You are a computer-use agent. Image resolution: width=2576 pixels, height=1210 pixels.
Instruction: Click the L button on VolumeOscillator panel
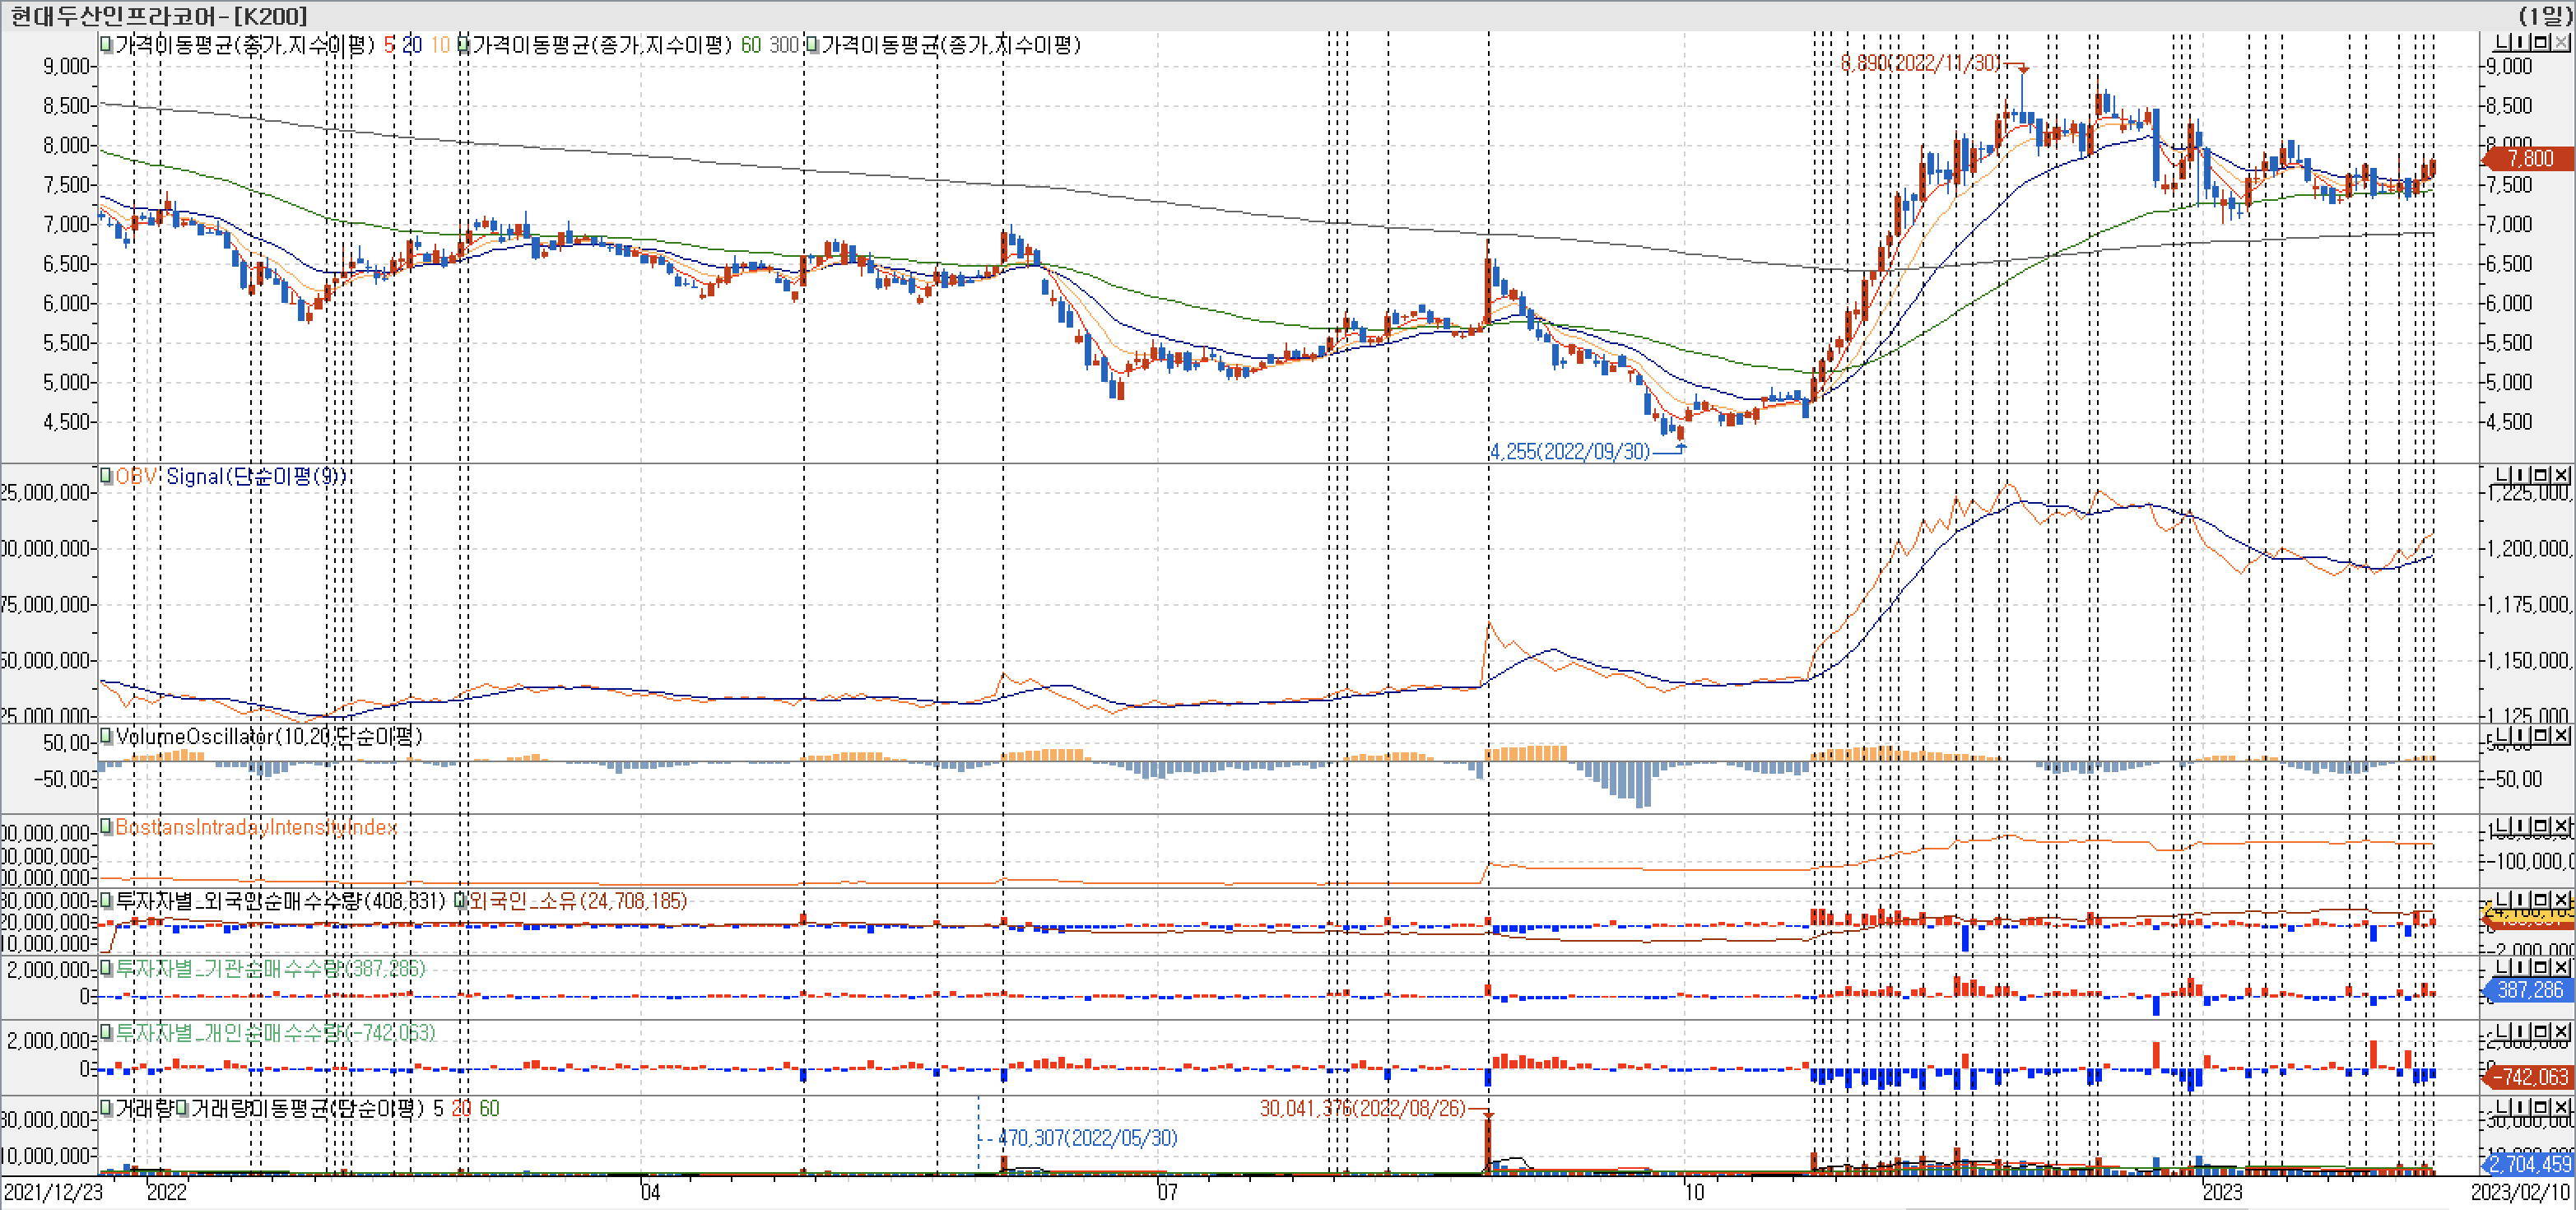click(x=2501, y=736)
